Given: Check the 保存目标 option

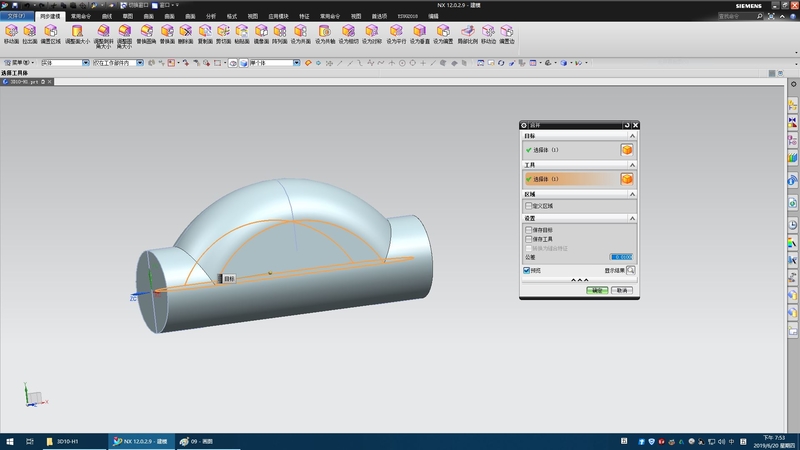Looking at the screenshot, I should pyautogui.click(x=528, y=230).
